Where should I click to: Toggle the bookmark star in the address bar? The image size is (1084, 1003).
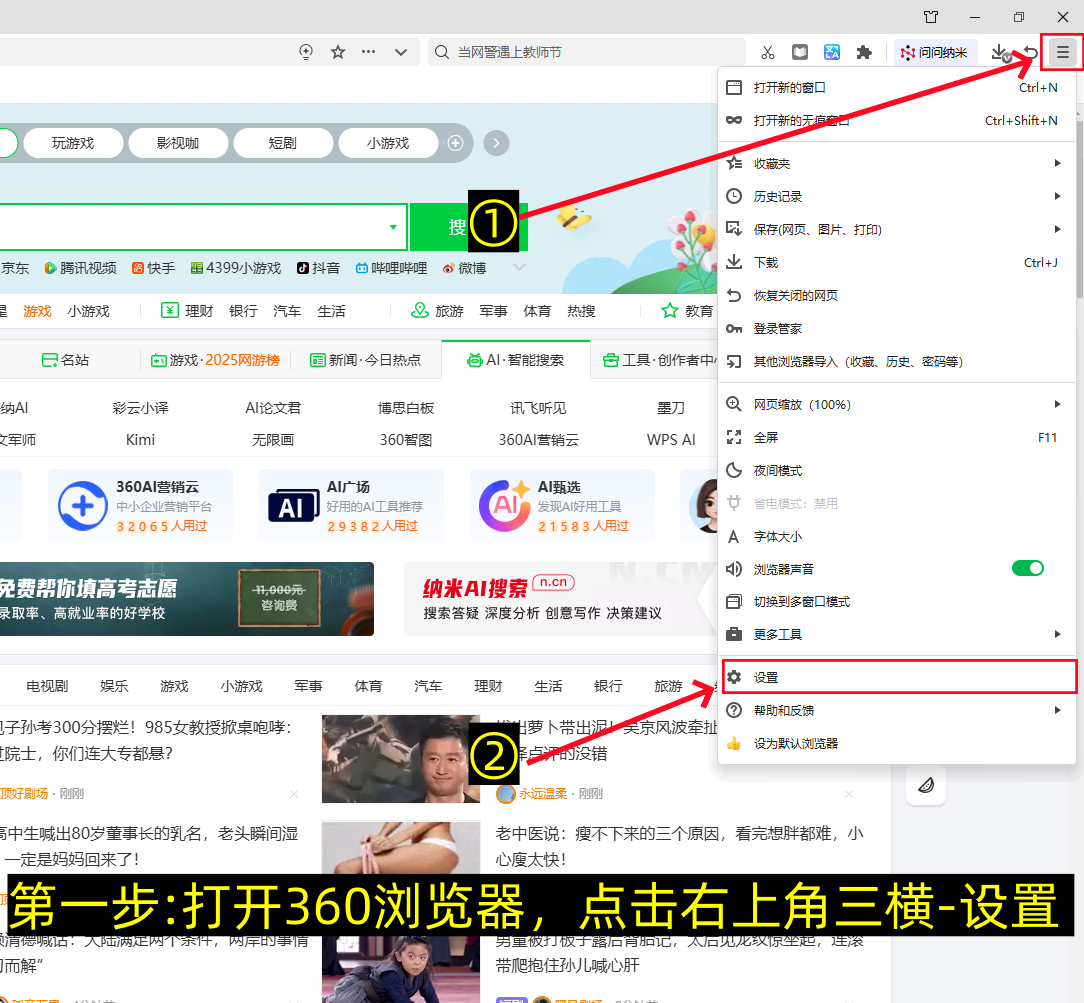click(x=338, y=51)
